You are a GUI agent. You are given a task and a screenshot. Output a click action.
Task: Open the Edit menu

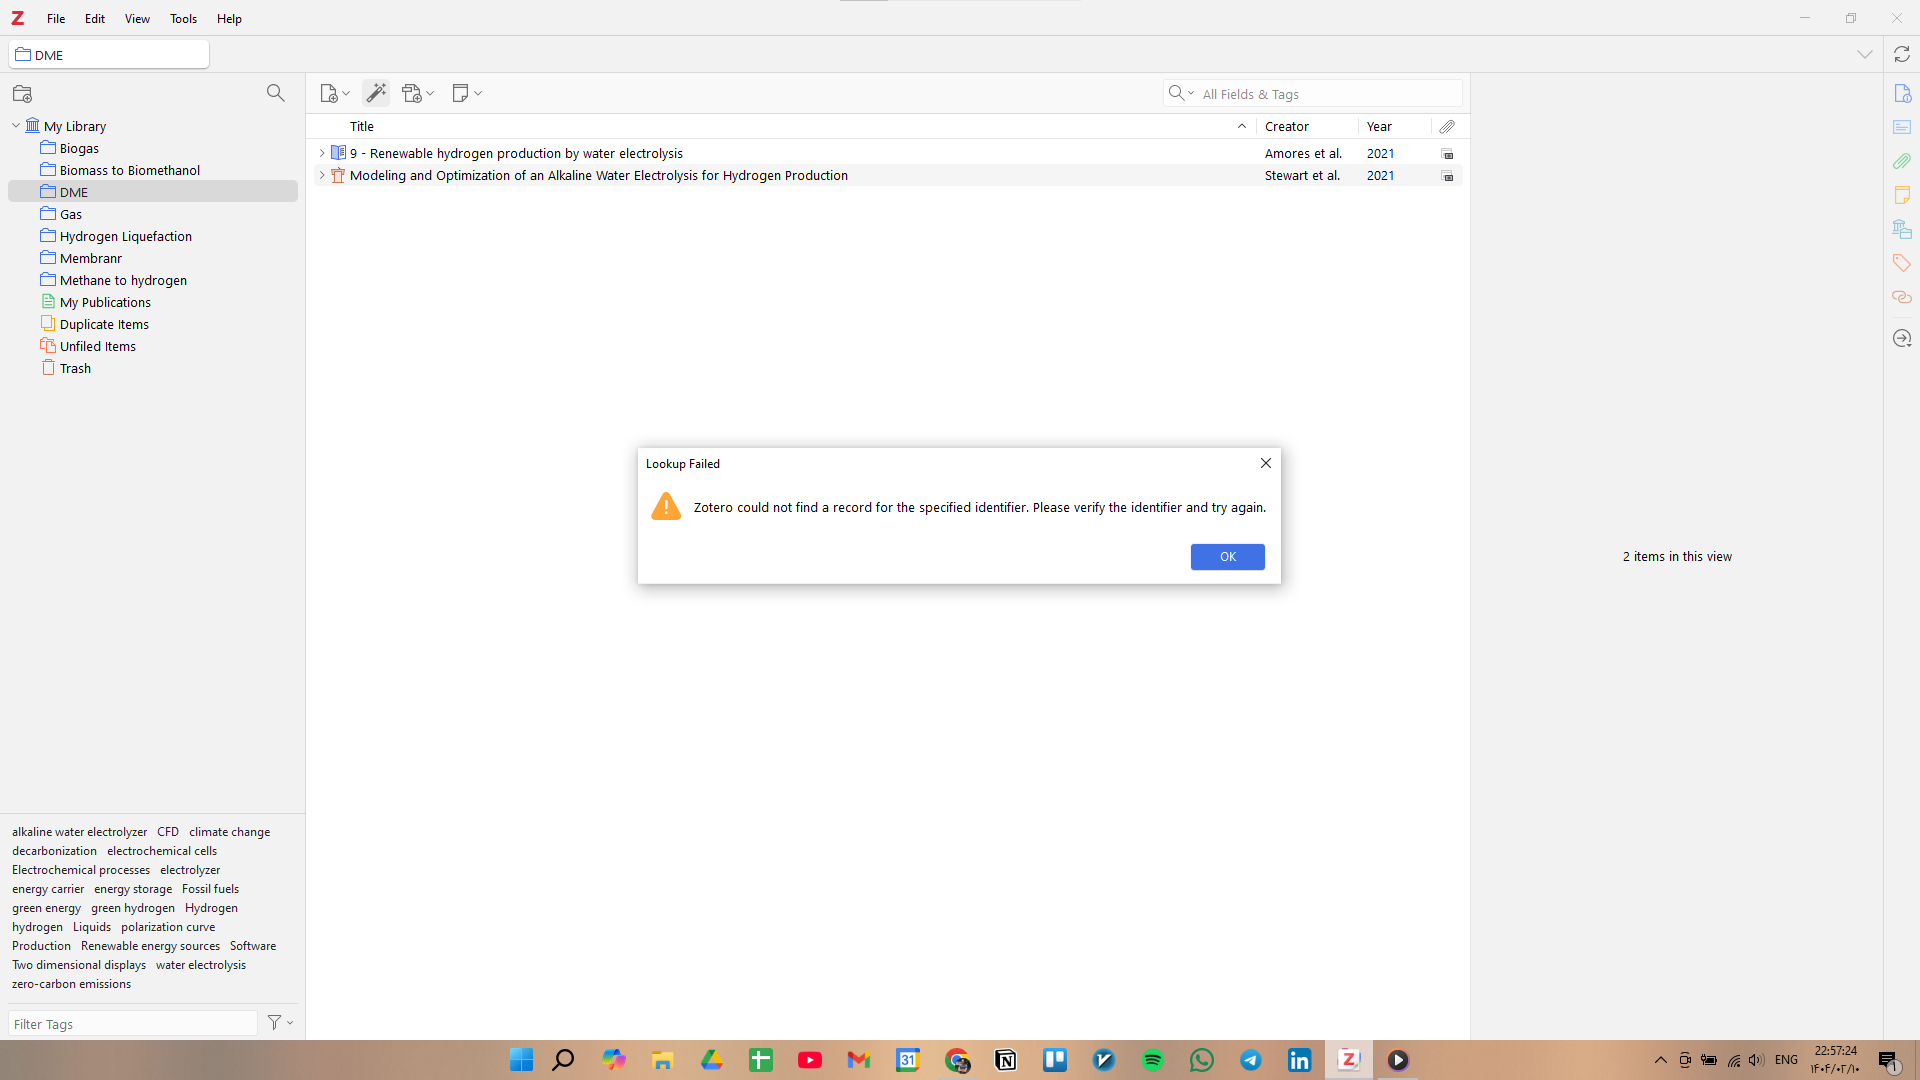tap(95, 18)
